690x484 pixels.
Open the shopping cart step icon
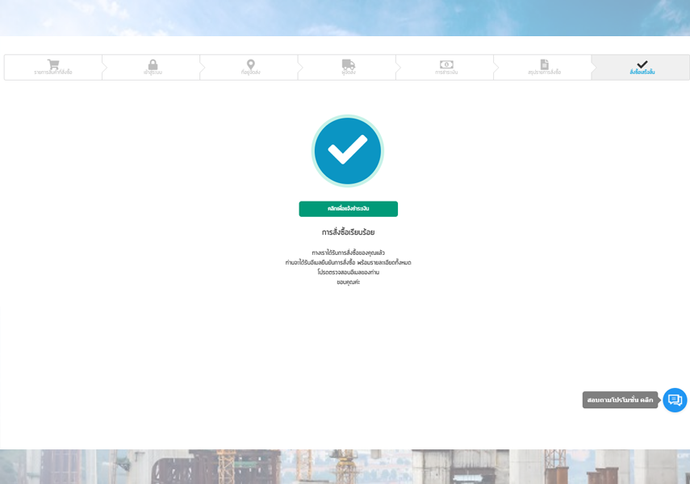tap(53, 65)
